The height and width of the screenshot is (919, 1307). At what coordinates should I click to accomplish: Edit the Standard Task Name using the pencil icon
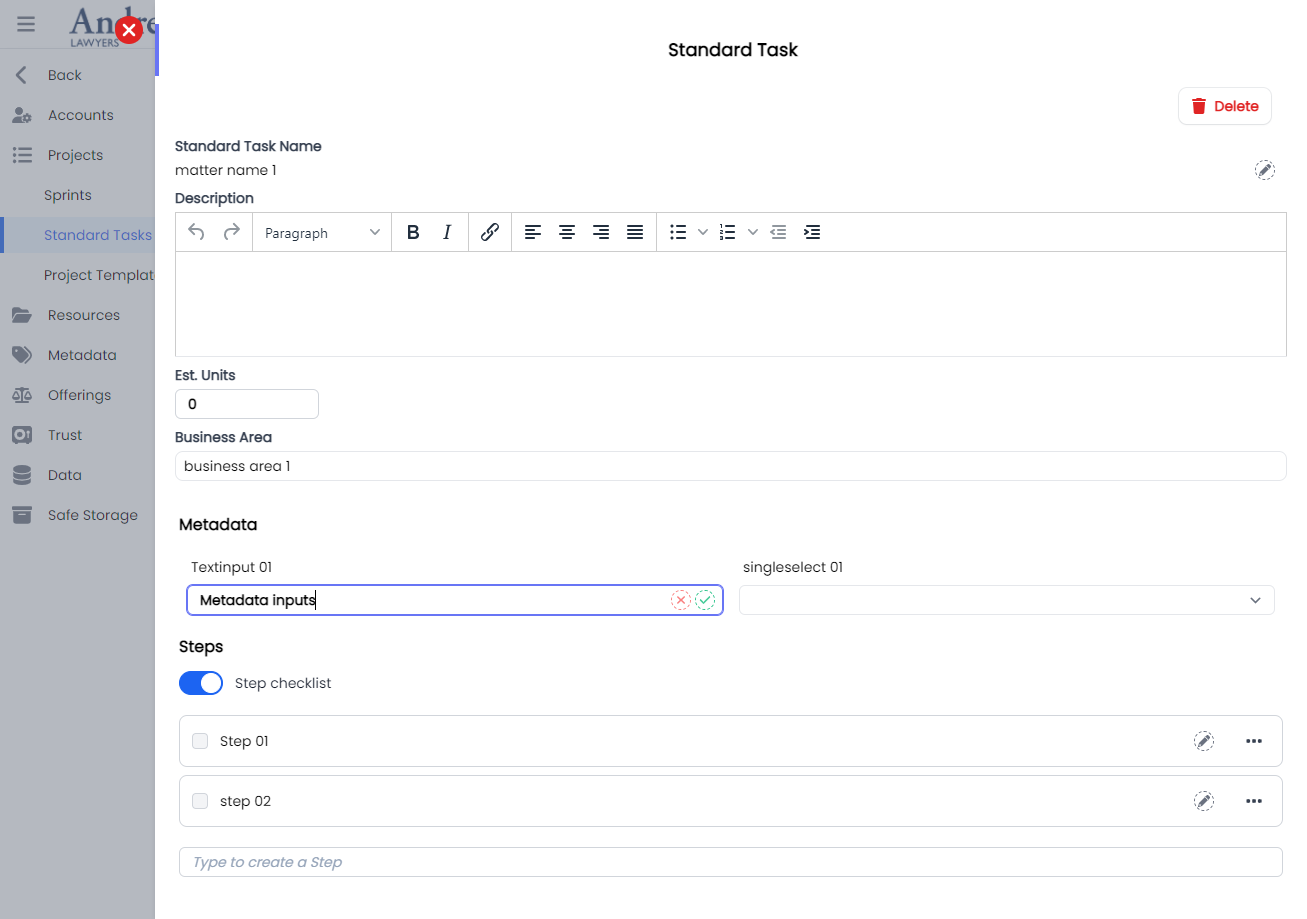(x=1264, y=170)
